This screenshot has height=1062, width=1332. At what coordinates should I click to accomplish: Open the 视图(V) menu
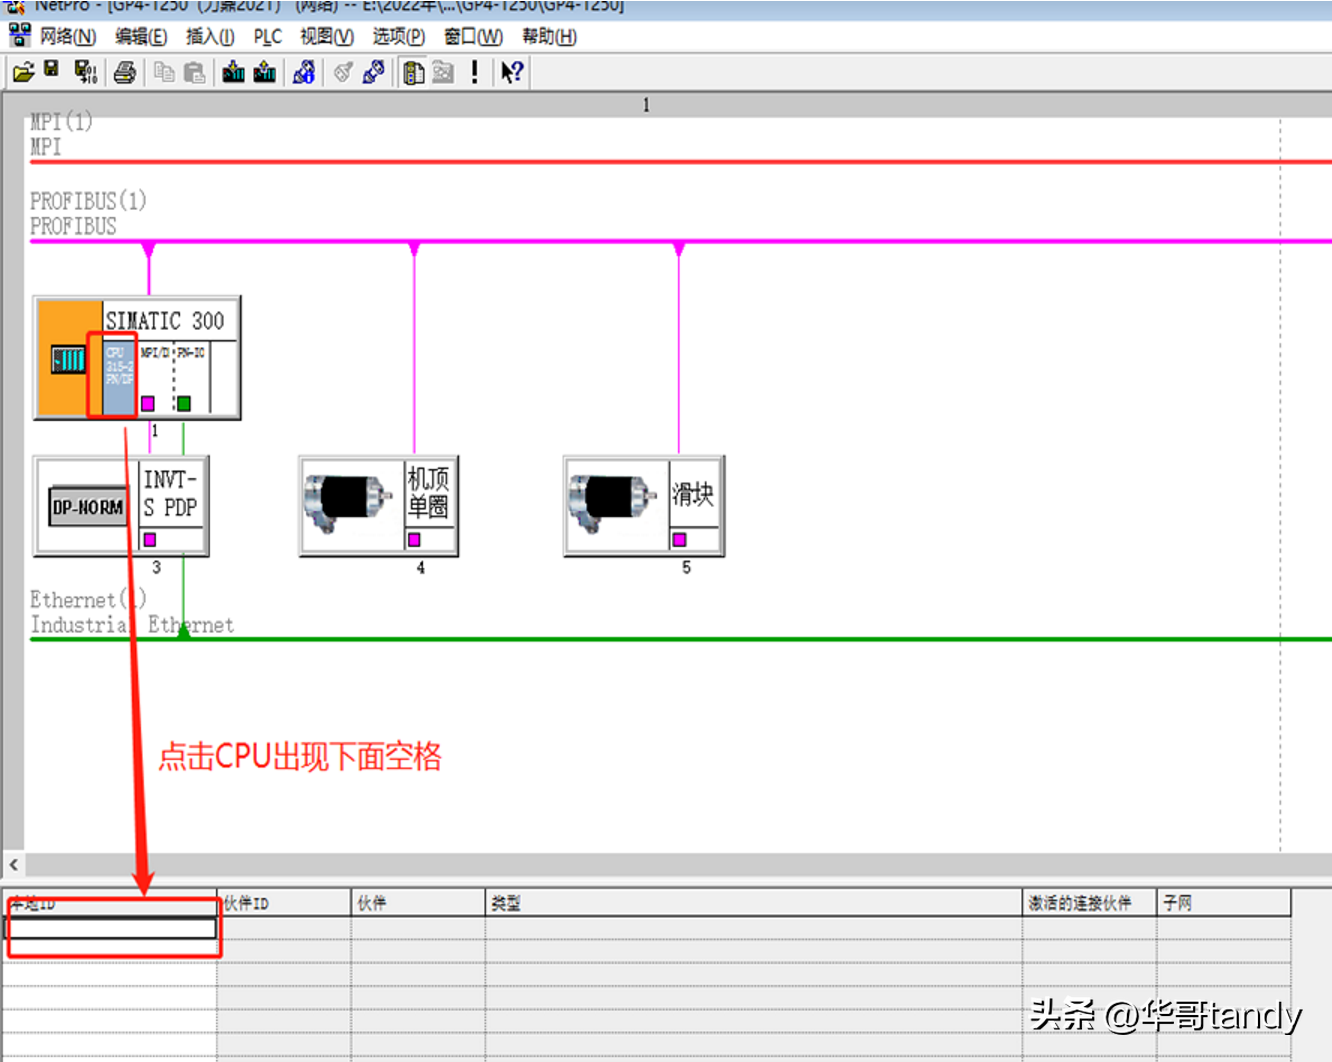[326, 37]
